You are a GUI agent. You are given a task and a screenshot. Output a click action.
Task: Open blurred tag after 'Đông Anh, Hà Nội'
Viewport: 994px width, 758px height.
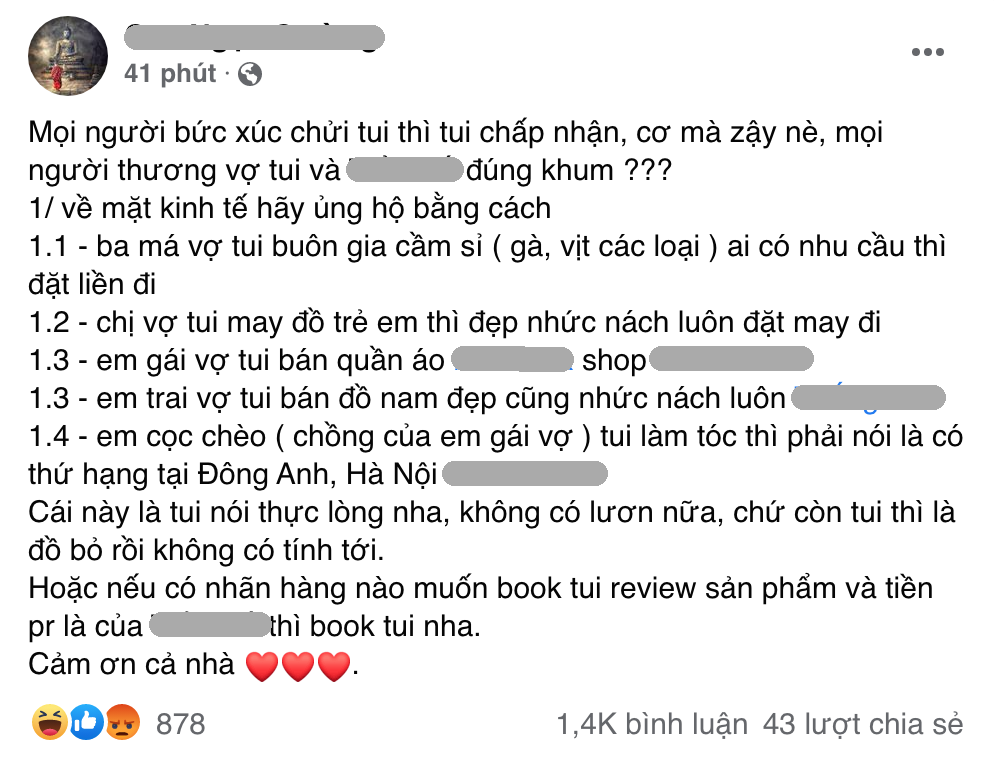[525, 473]
